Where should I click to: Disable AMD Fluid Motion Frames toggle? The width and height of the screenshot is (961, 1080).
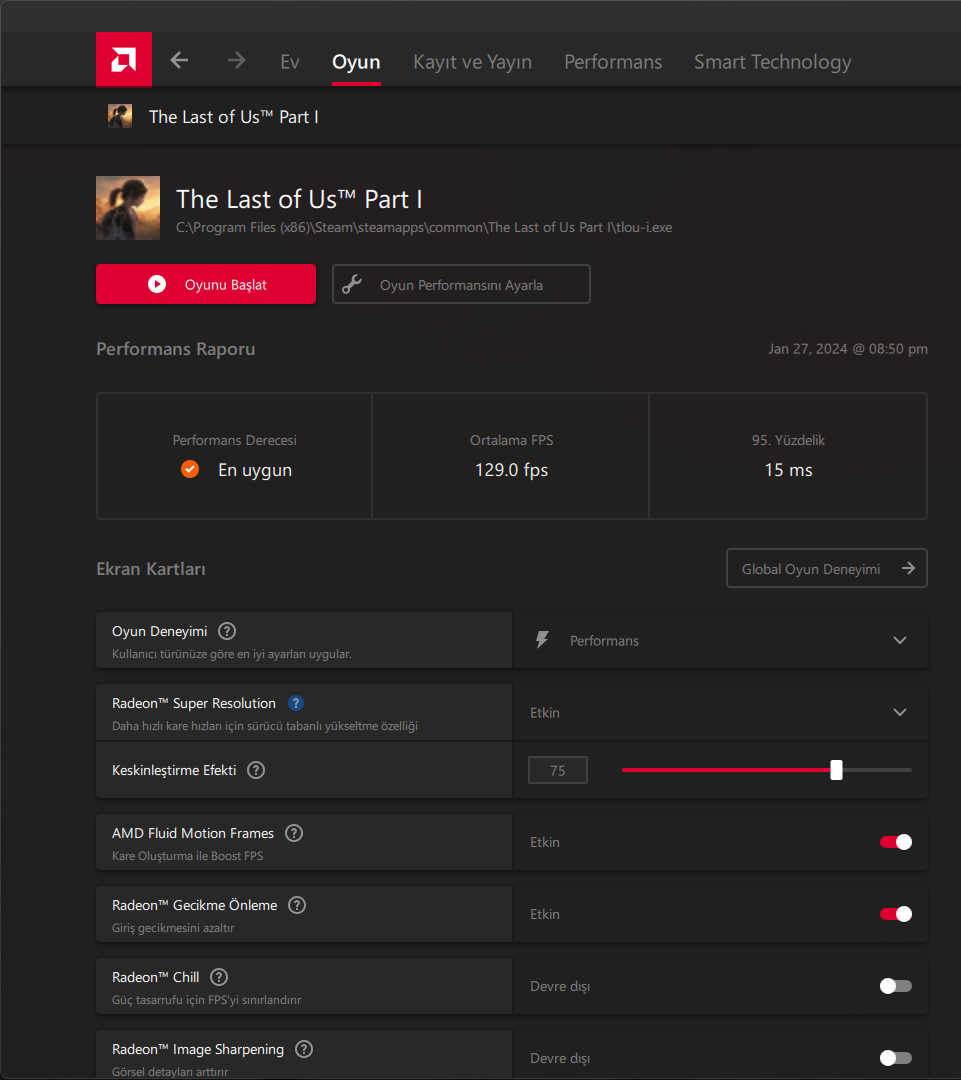pos(896,842)
